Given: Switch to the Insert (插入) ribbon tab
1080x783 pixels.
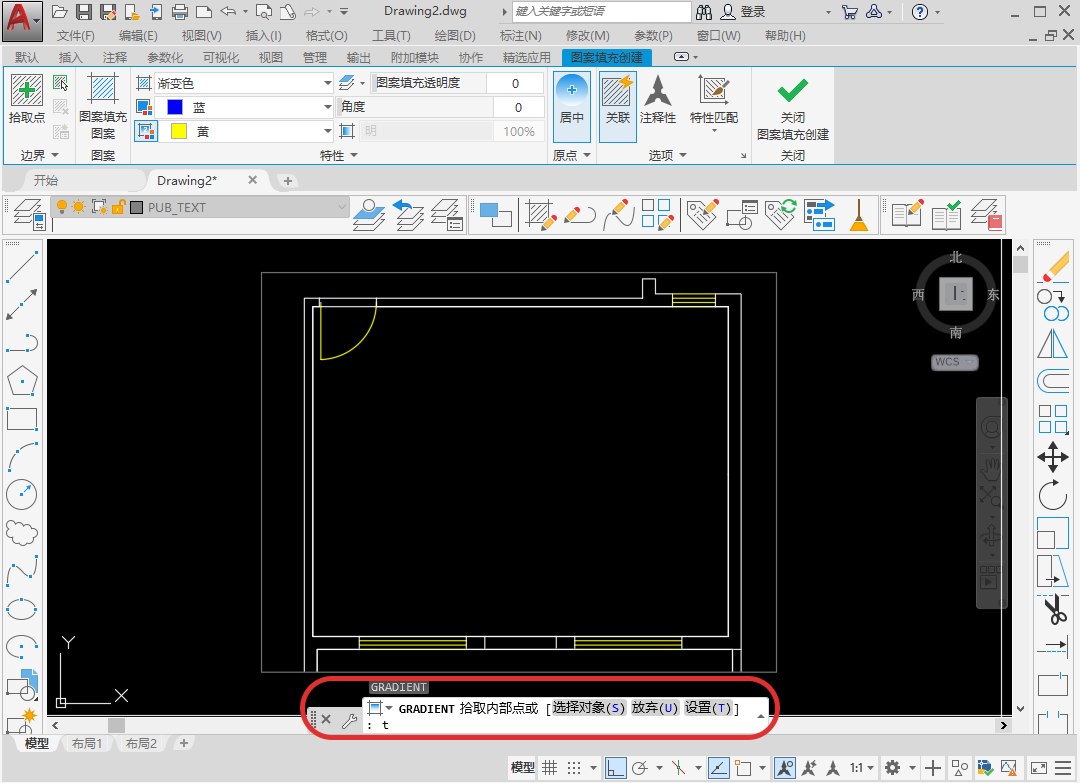Looking at the screenshot, I should coord(70,58).
